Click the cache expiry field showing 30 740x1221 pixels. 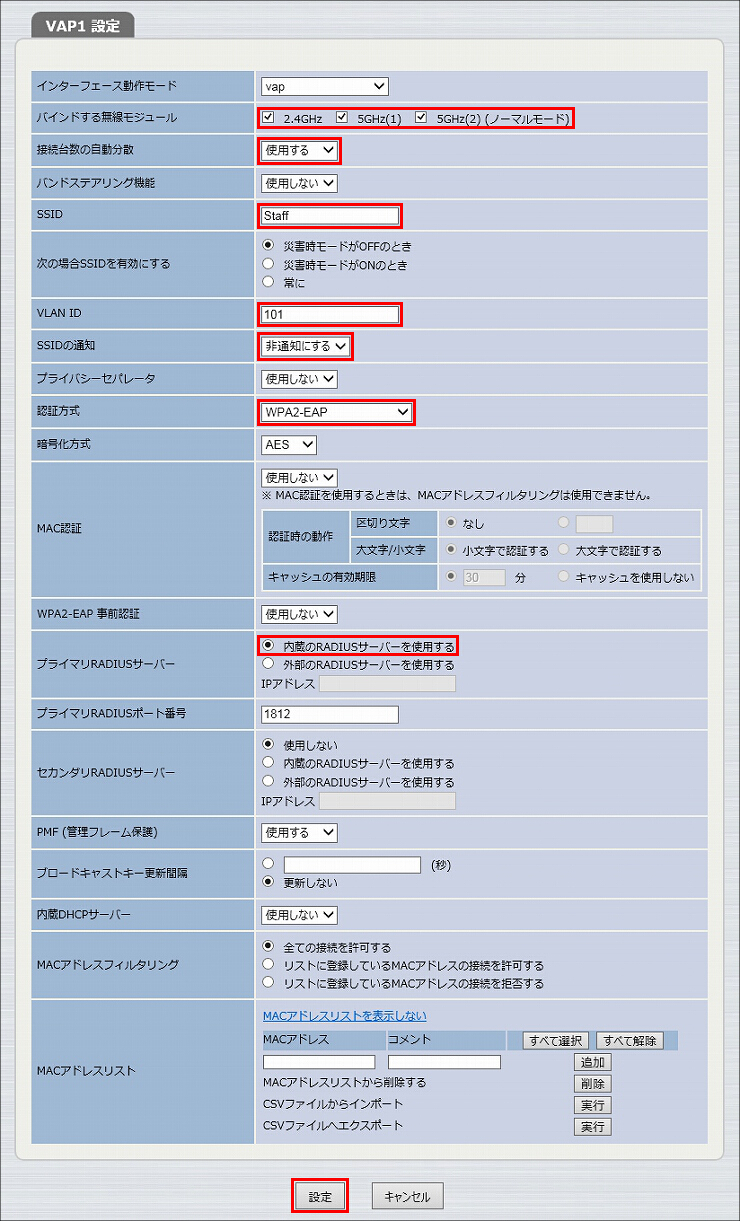pyautogui.click(x=484, y=577)
